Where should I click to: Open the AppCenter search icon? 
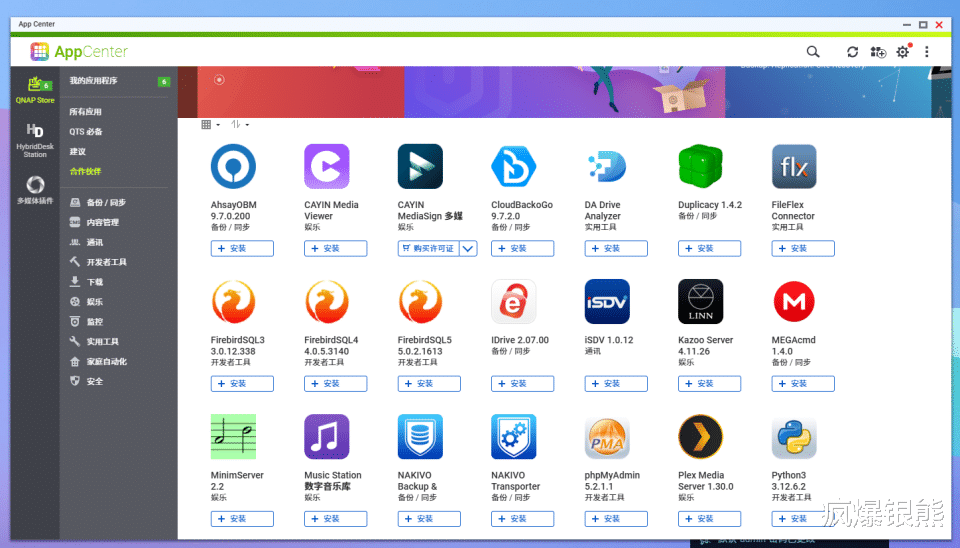[812, 52]
